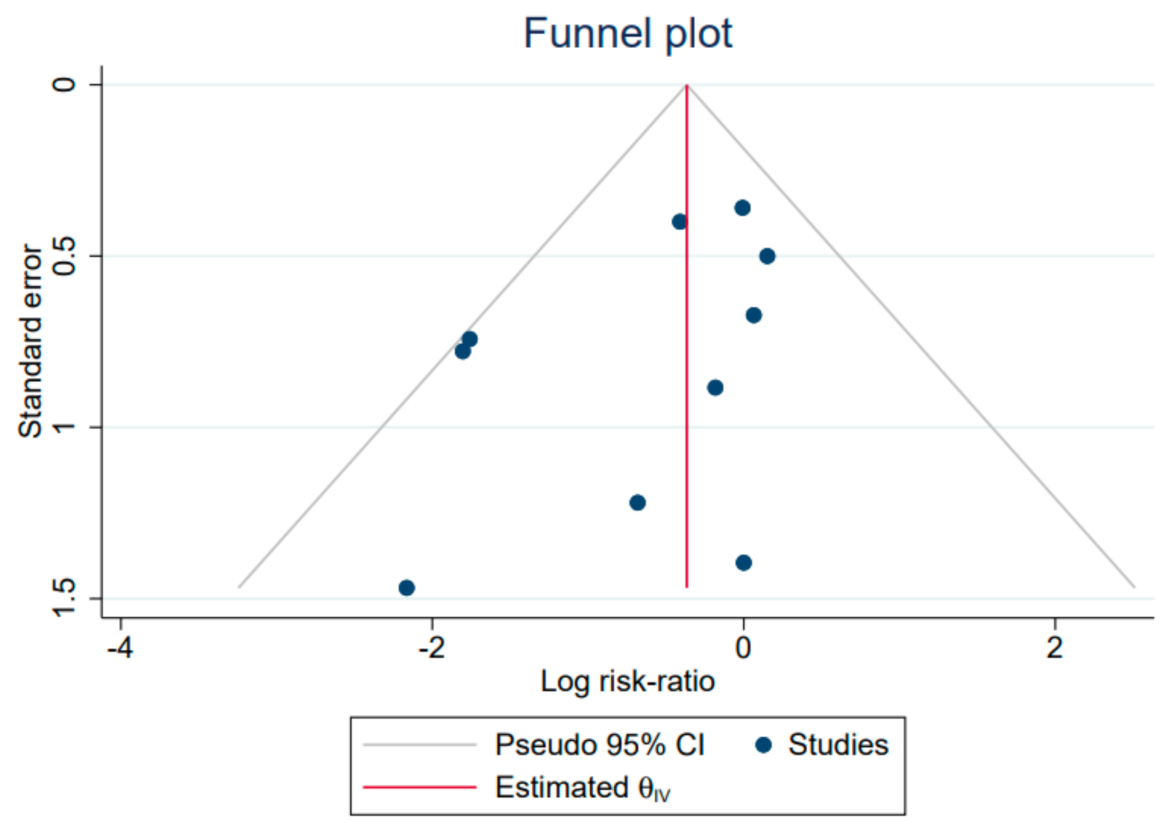Viewport: 1168px width, 832px height.
Task: Click the "-4" x-axis tick label
Action: [x=121, y=646]
